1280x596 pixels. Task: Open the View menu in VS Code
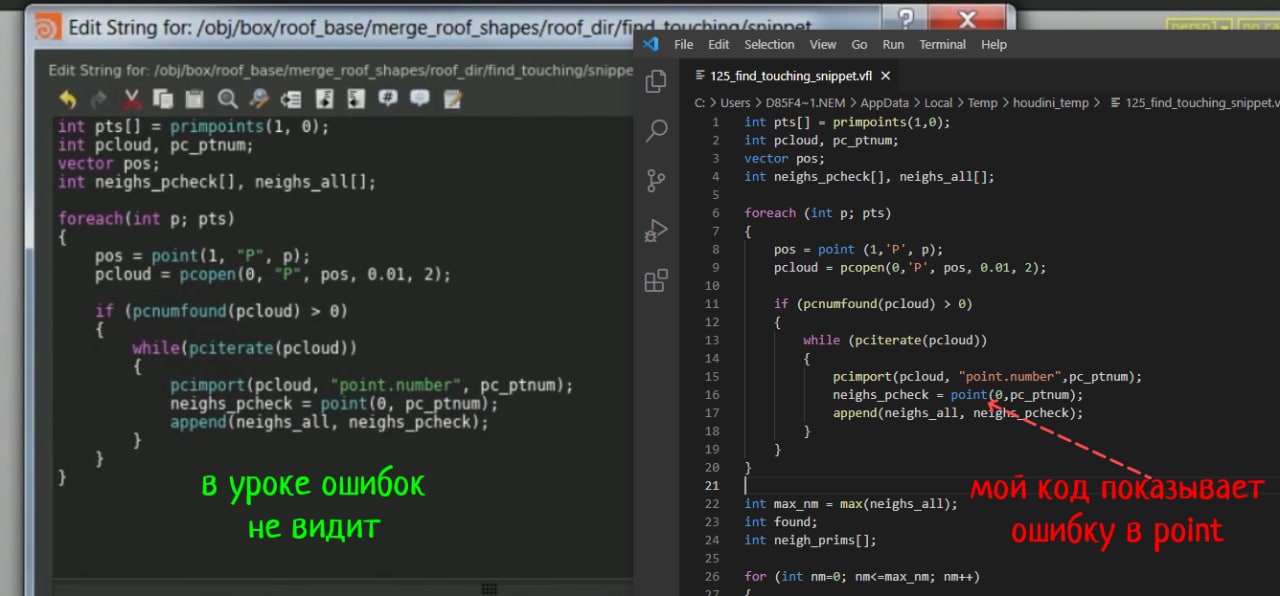click(823, 44)
